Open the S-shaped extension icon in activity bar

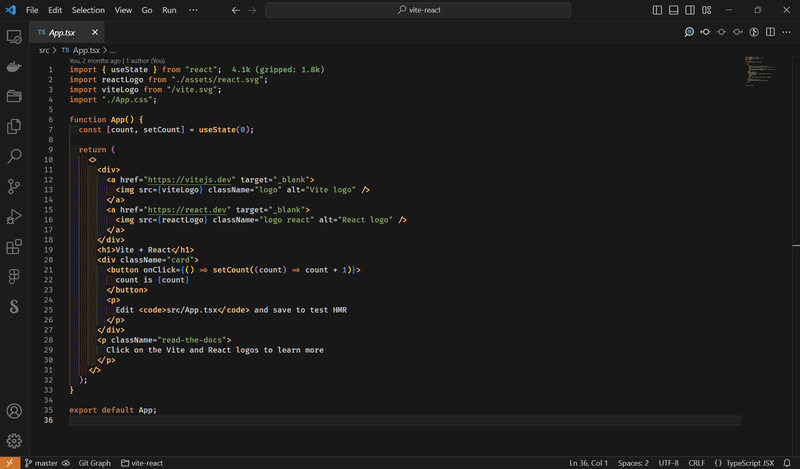(14, 306)
